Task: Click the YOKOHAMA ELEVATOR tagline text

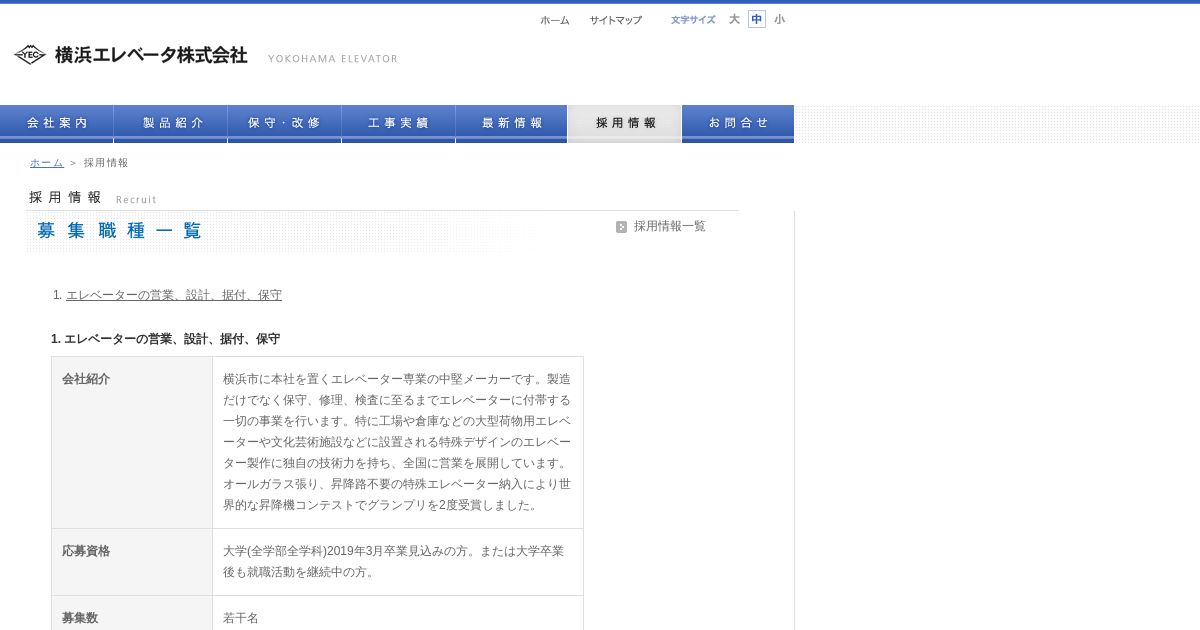Action: [333, 59]
